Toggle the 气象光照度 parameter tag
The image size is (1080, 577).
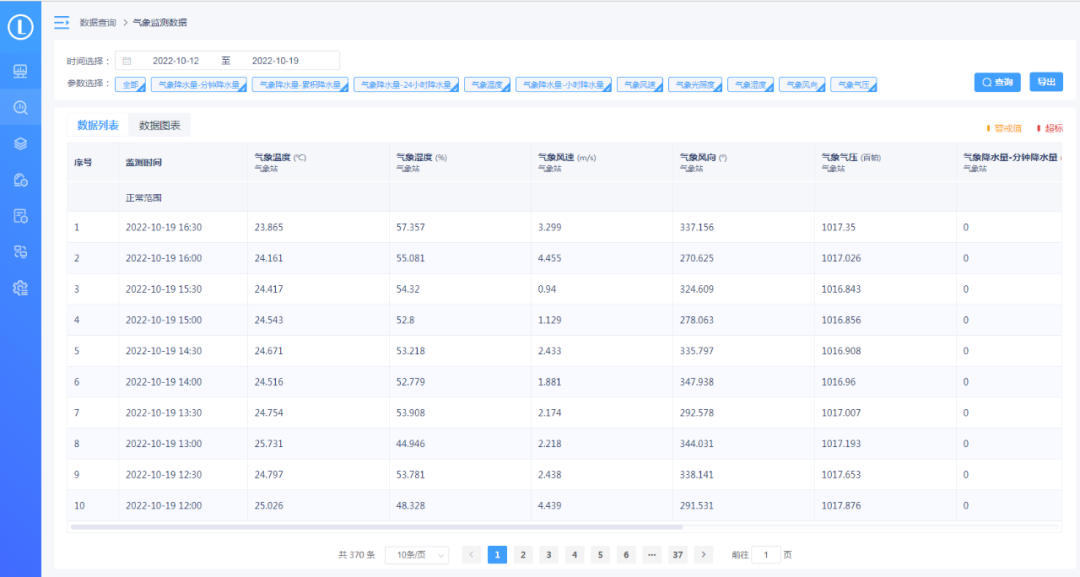click(695, 85)
